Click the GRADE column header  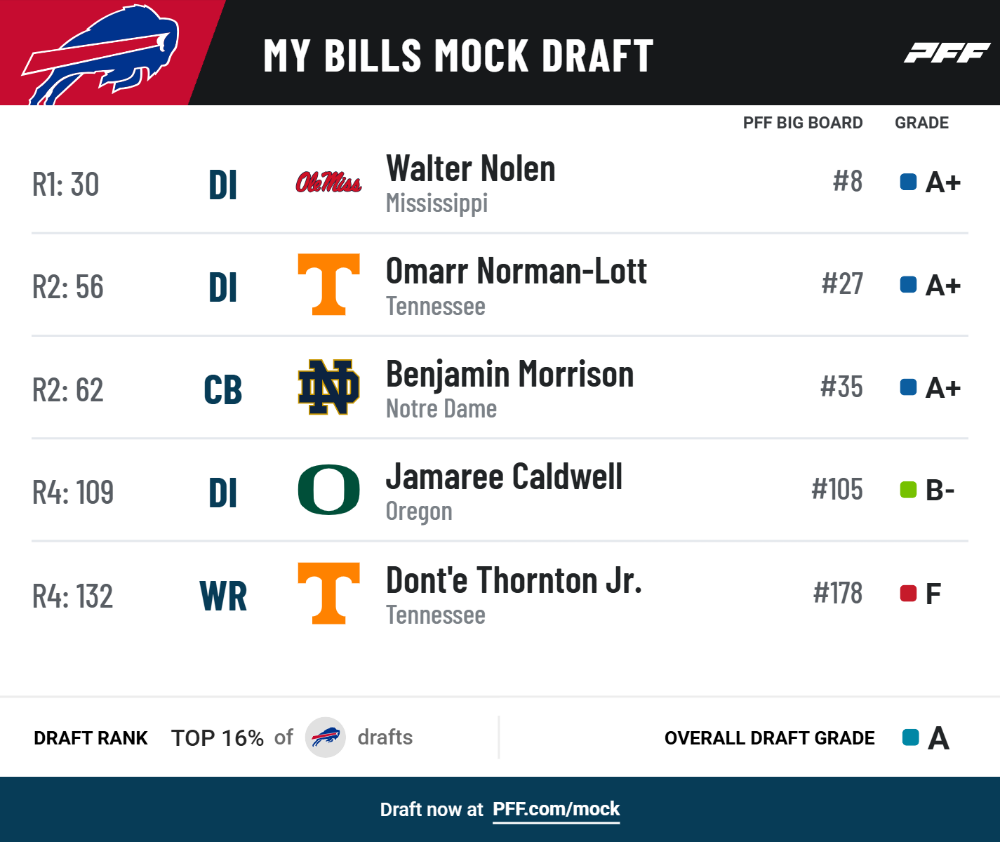922,122
